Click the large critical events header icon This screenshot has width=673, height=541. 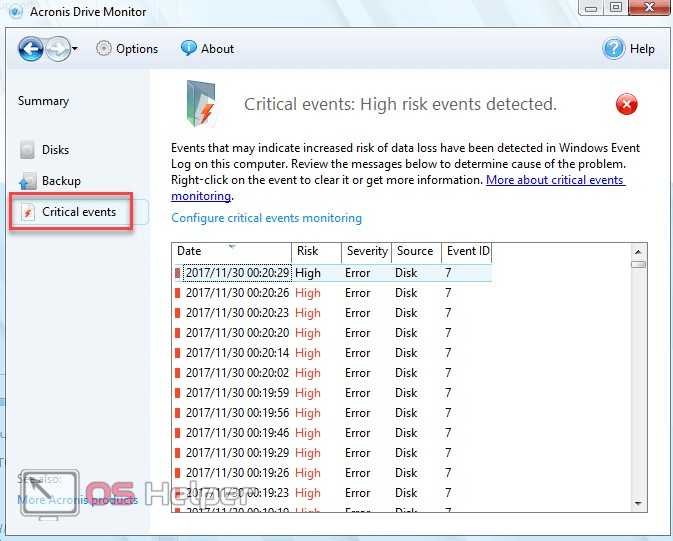tap(201, 103)
